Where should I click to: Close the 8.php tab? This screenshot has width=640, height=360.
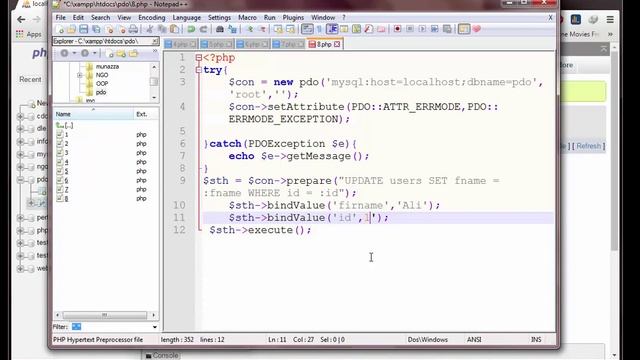(337, 44)
